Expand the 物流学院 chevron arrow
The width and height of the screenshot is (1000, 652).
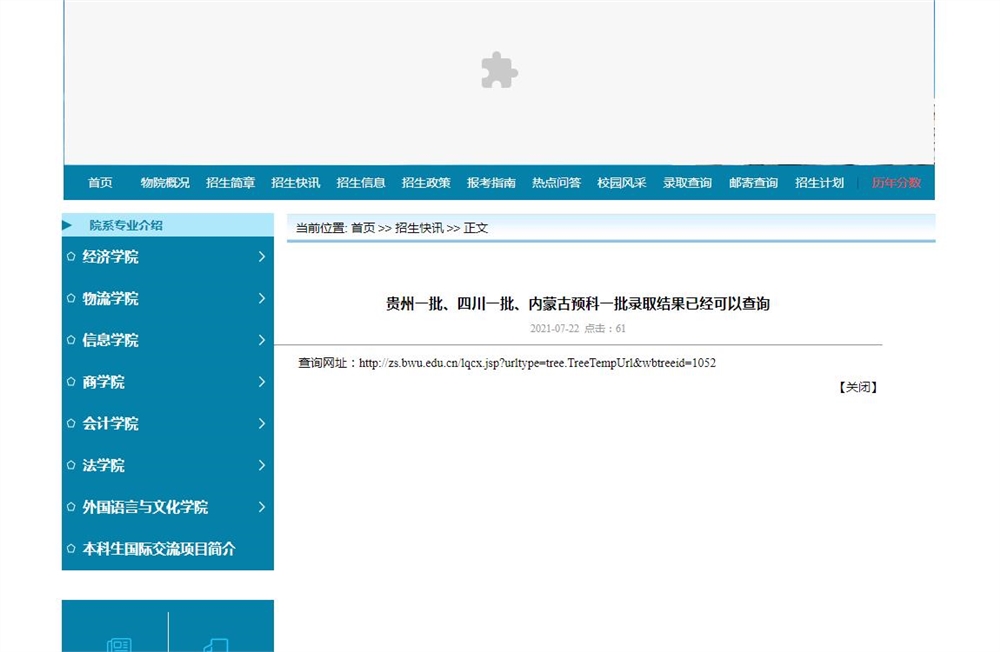(x=261, y=298)
